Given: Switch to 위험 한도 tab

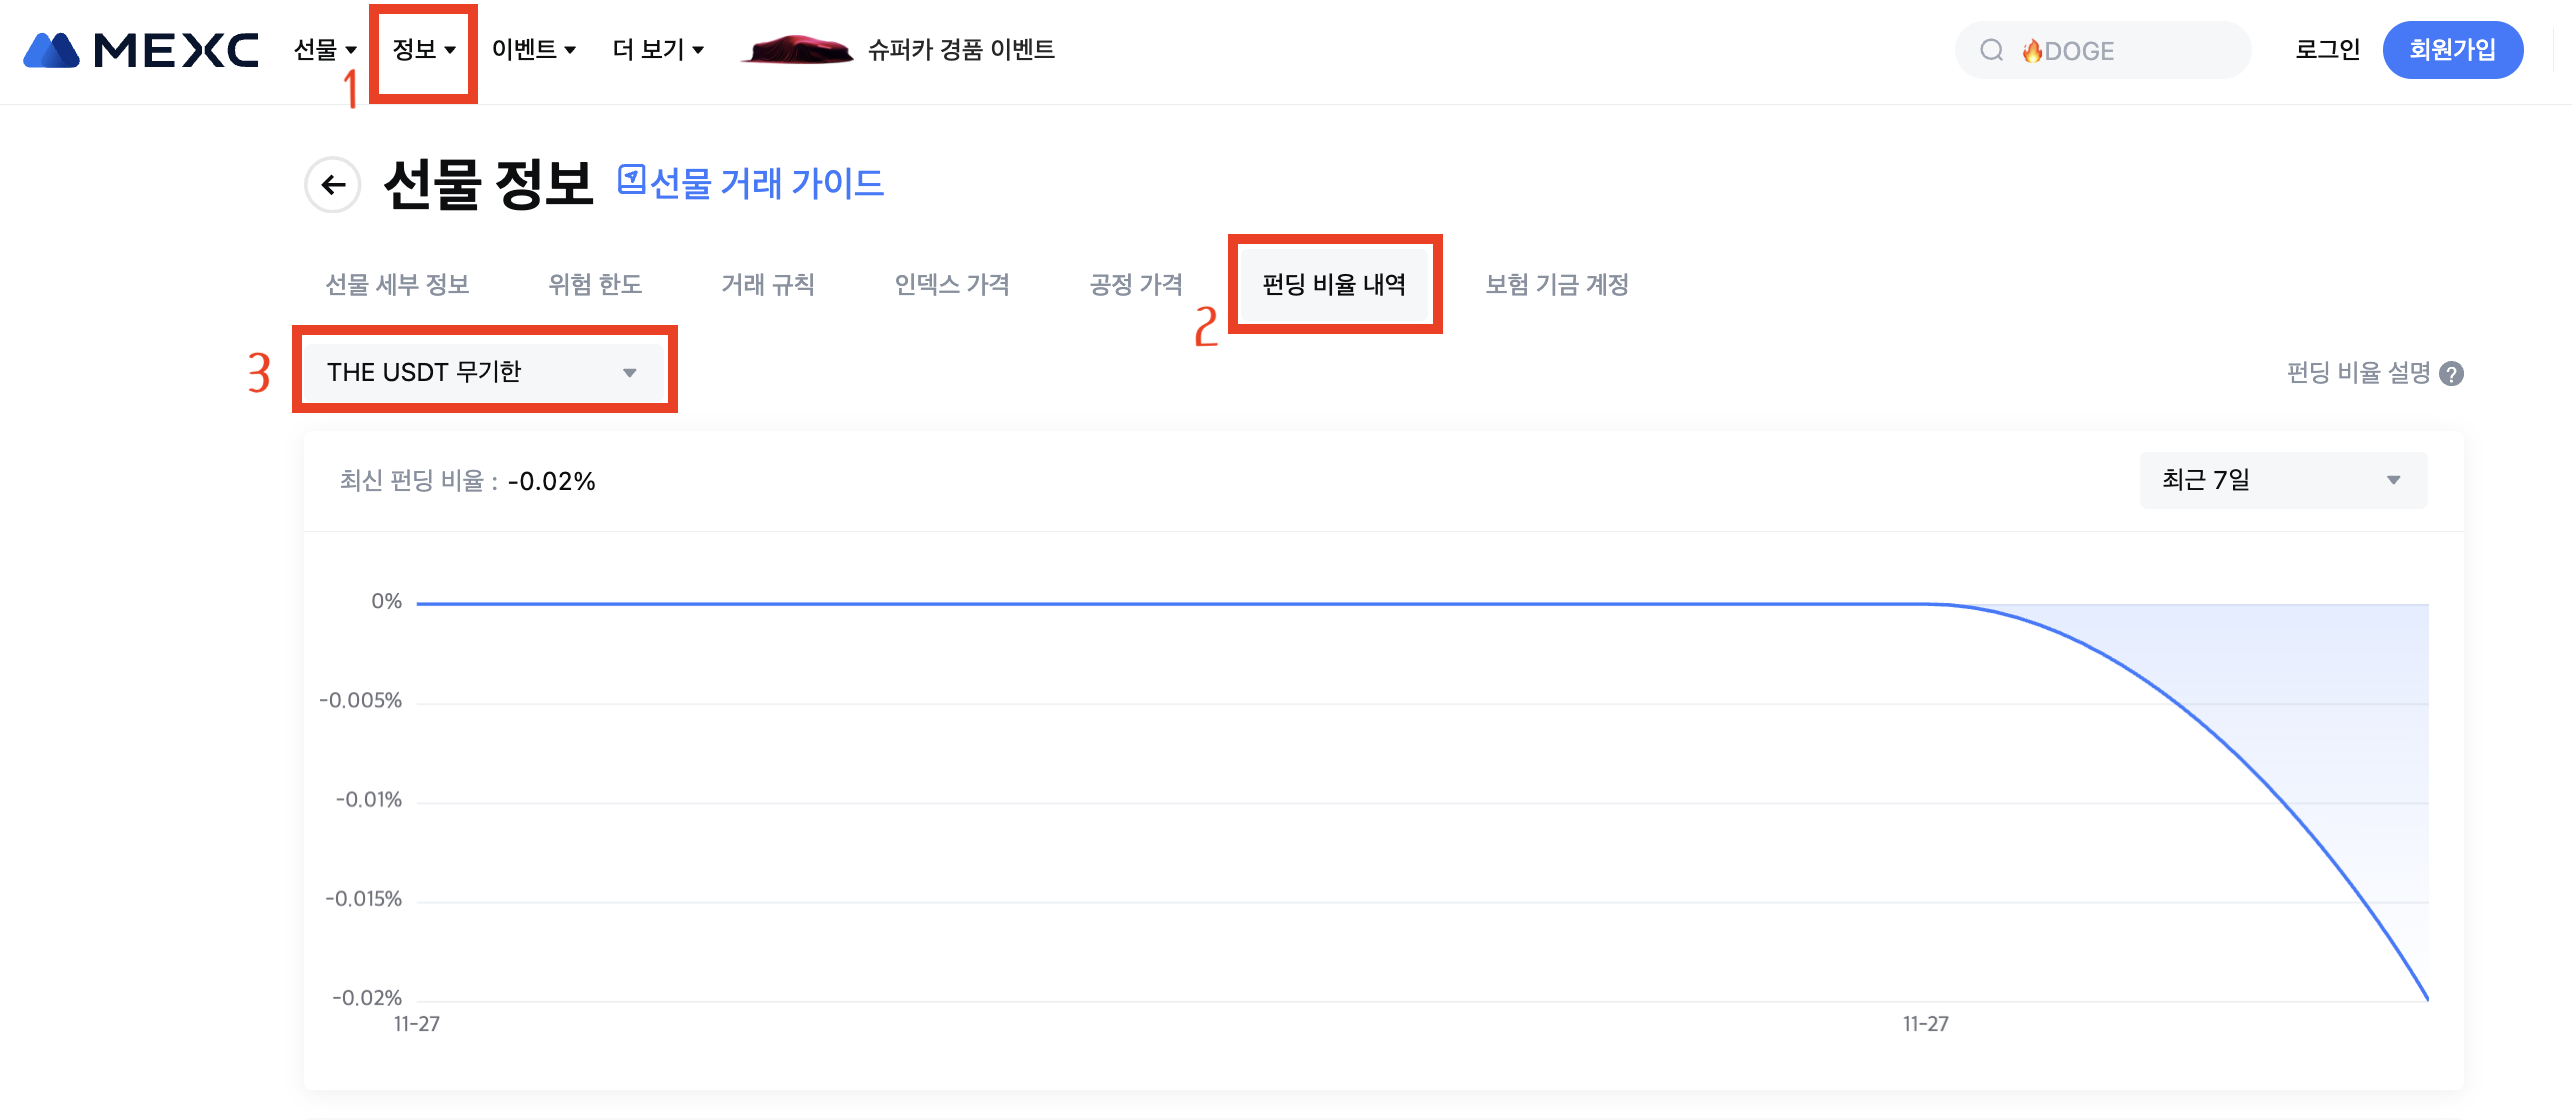Looking at the screenshot, I should (595, 285).
